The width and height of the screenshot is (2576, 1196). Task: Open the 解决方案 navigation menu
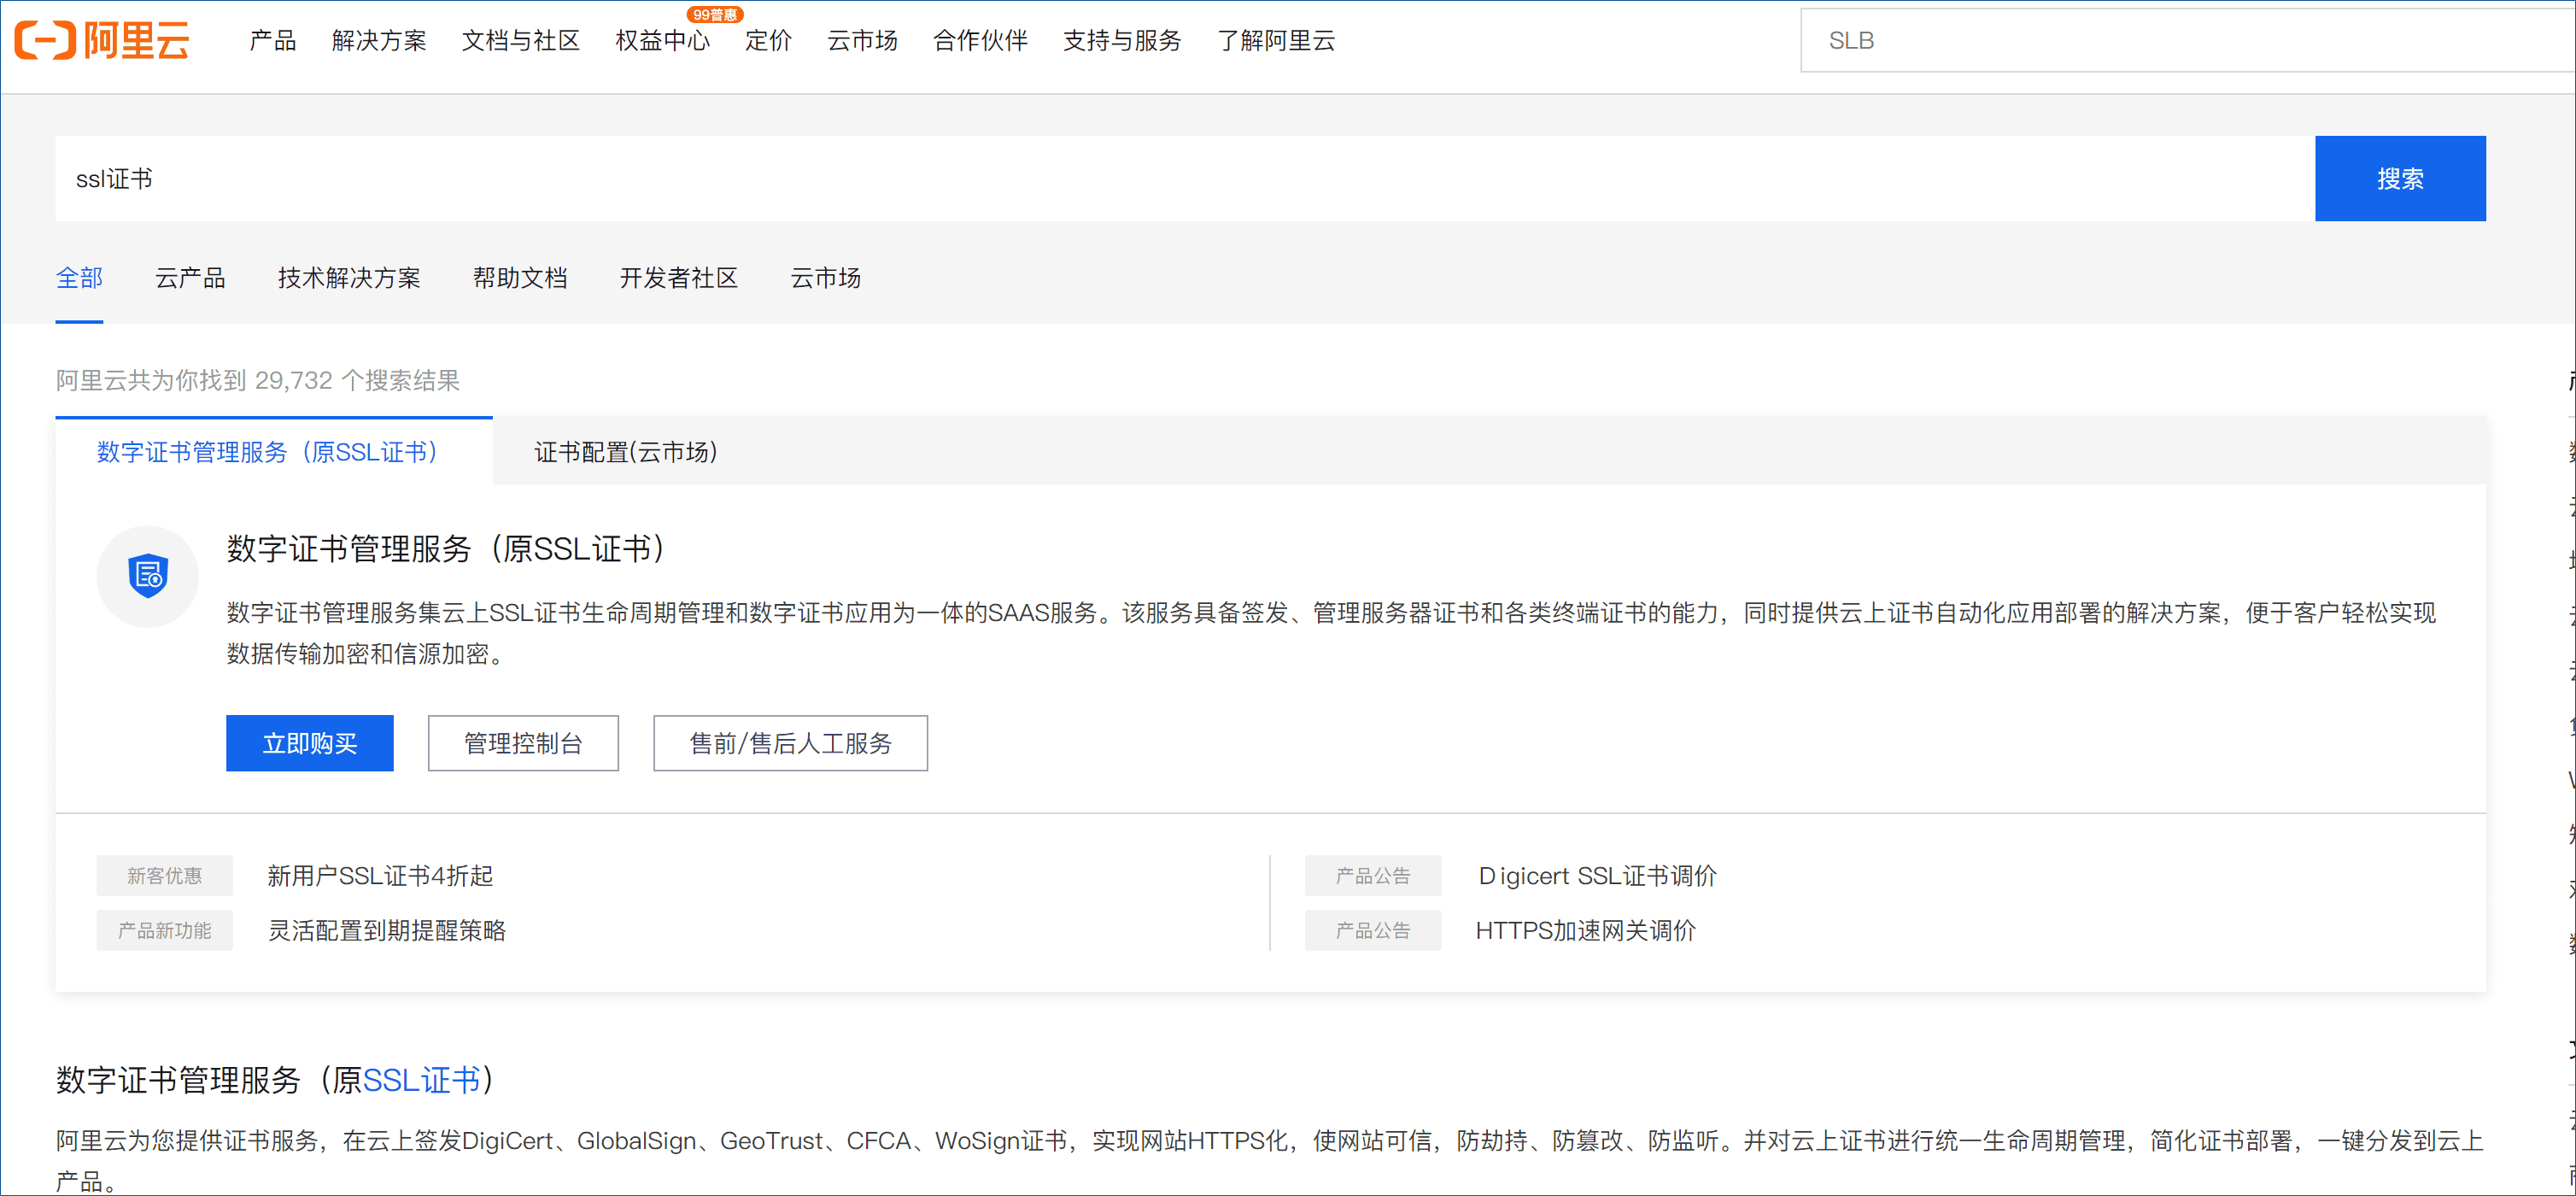tap(379, 40)
